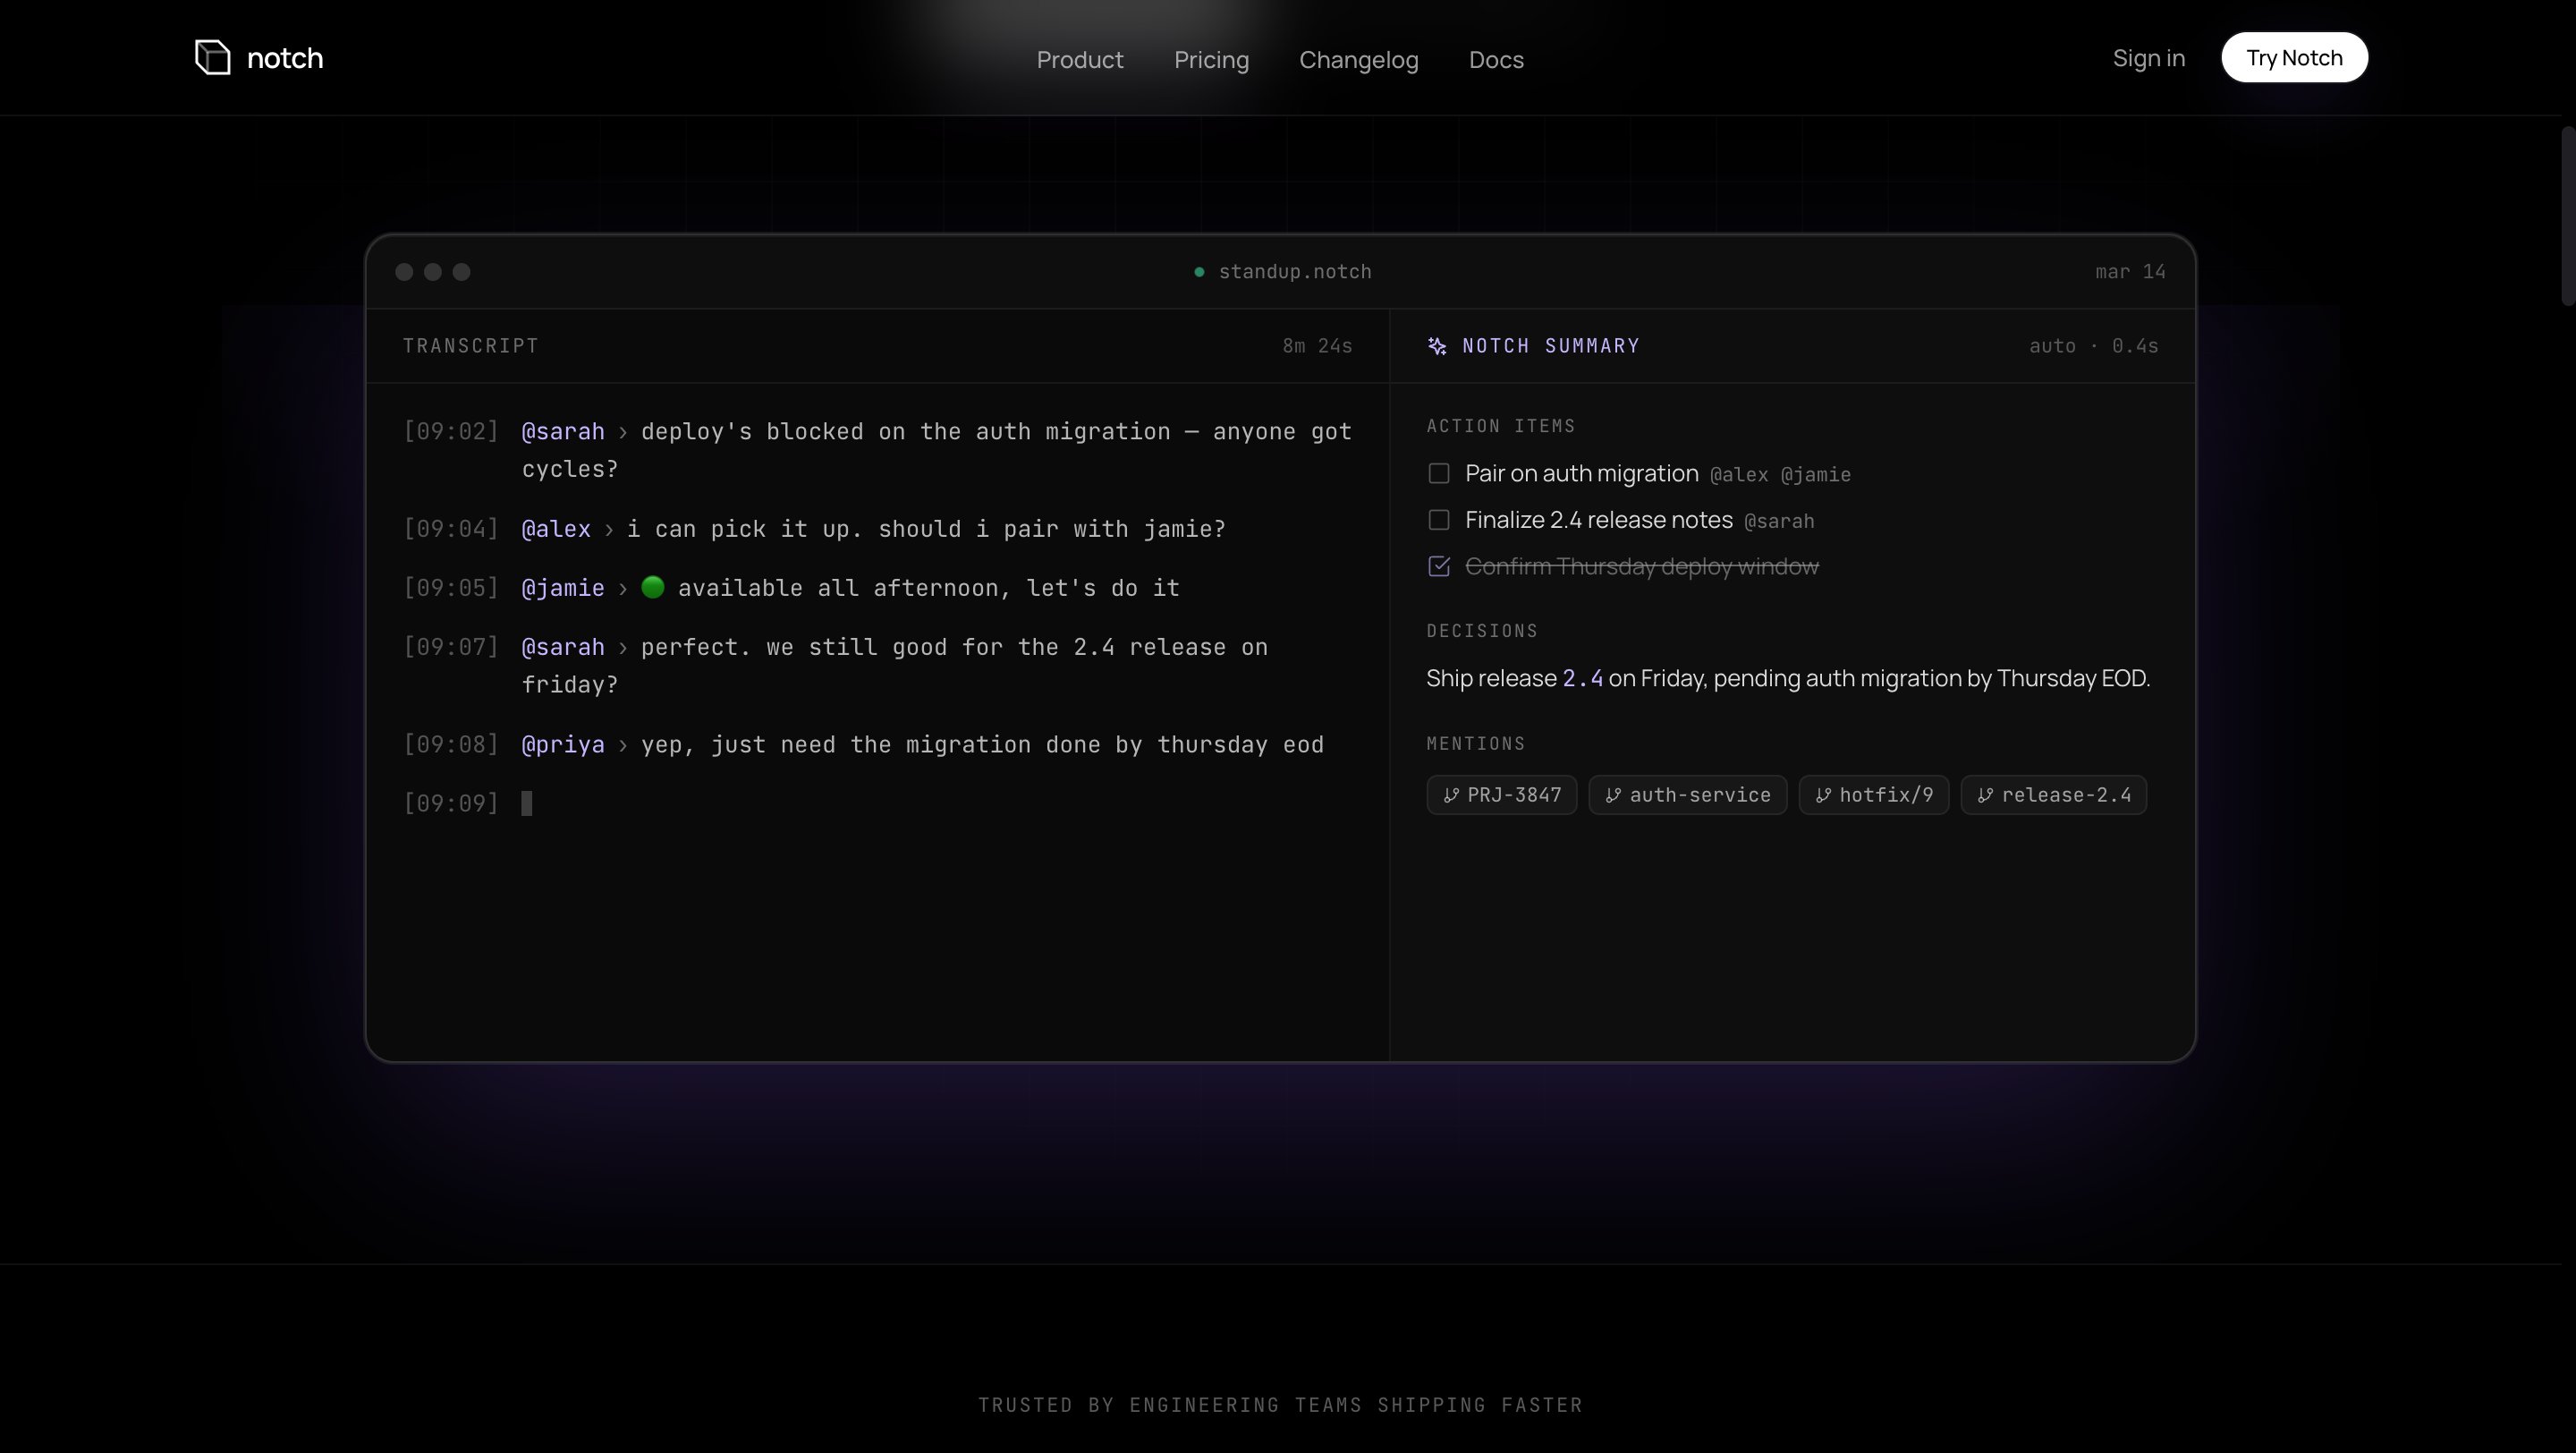Screen dimensions: 2576x1453
Task: Click the @alex tag on Pair on auth migration
Action: (1739, 475)
